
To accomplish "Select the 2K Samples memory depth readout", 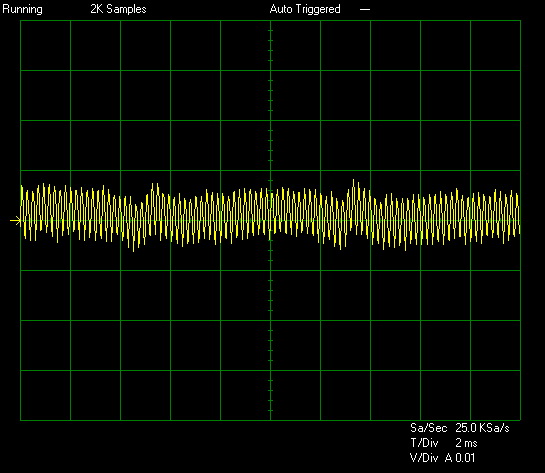I will (118, 9).
